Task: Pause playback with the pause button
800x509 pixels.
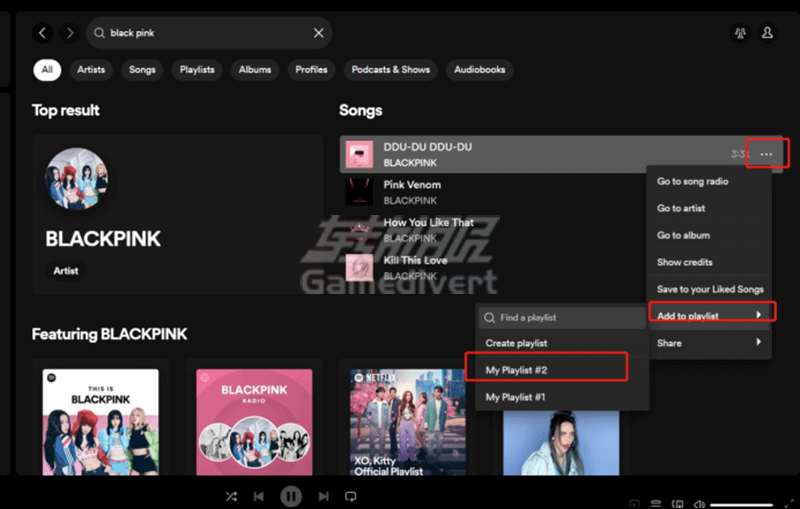Action: pyautogui.click(x=291, y=496)
